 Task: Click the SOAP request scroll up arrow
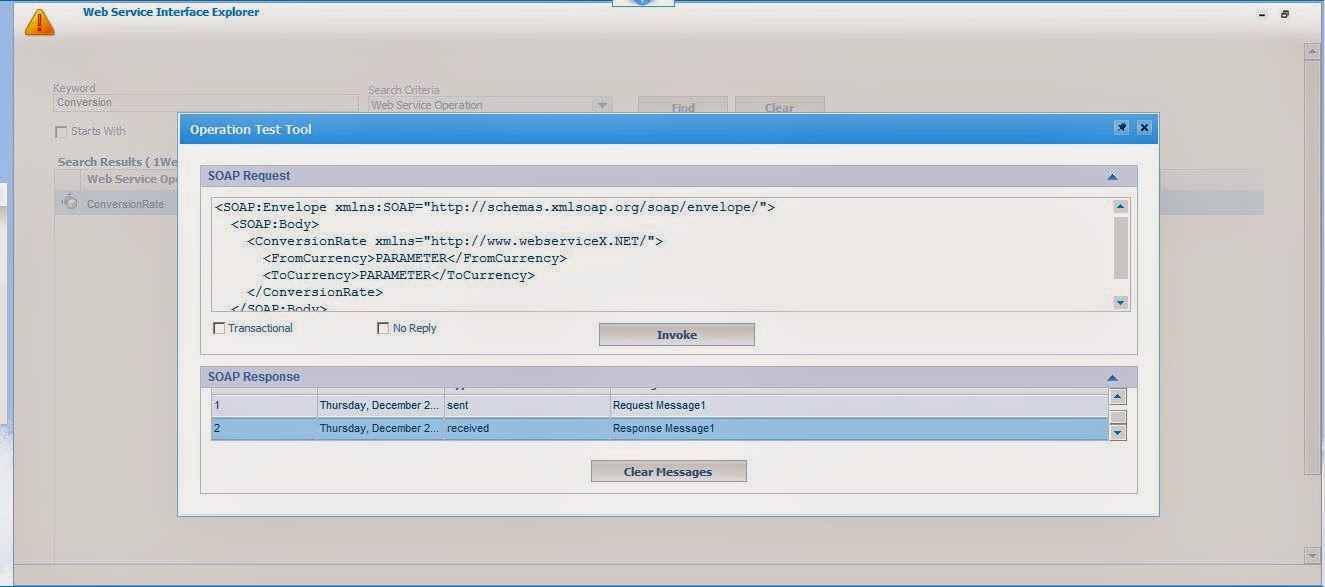point(1120,206)
